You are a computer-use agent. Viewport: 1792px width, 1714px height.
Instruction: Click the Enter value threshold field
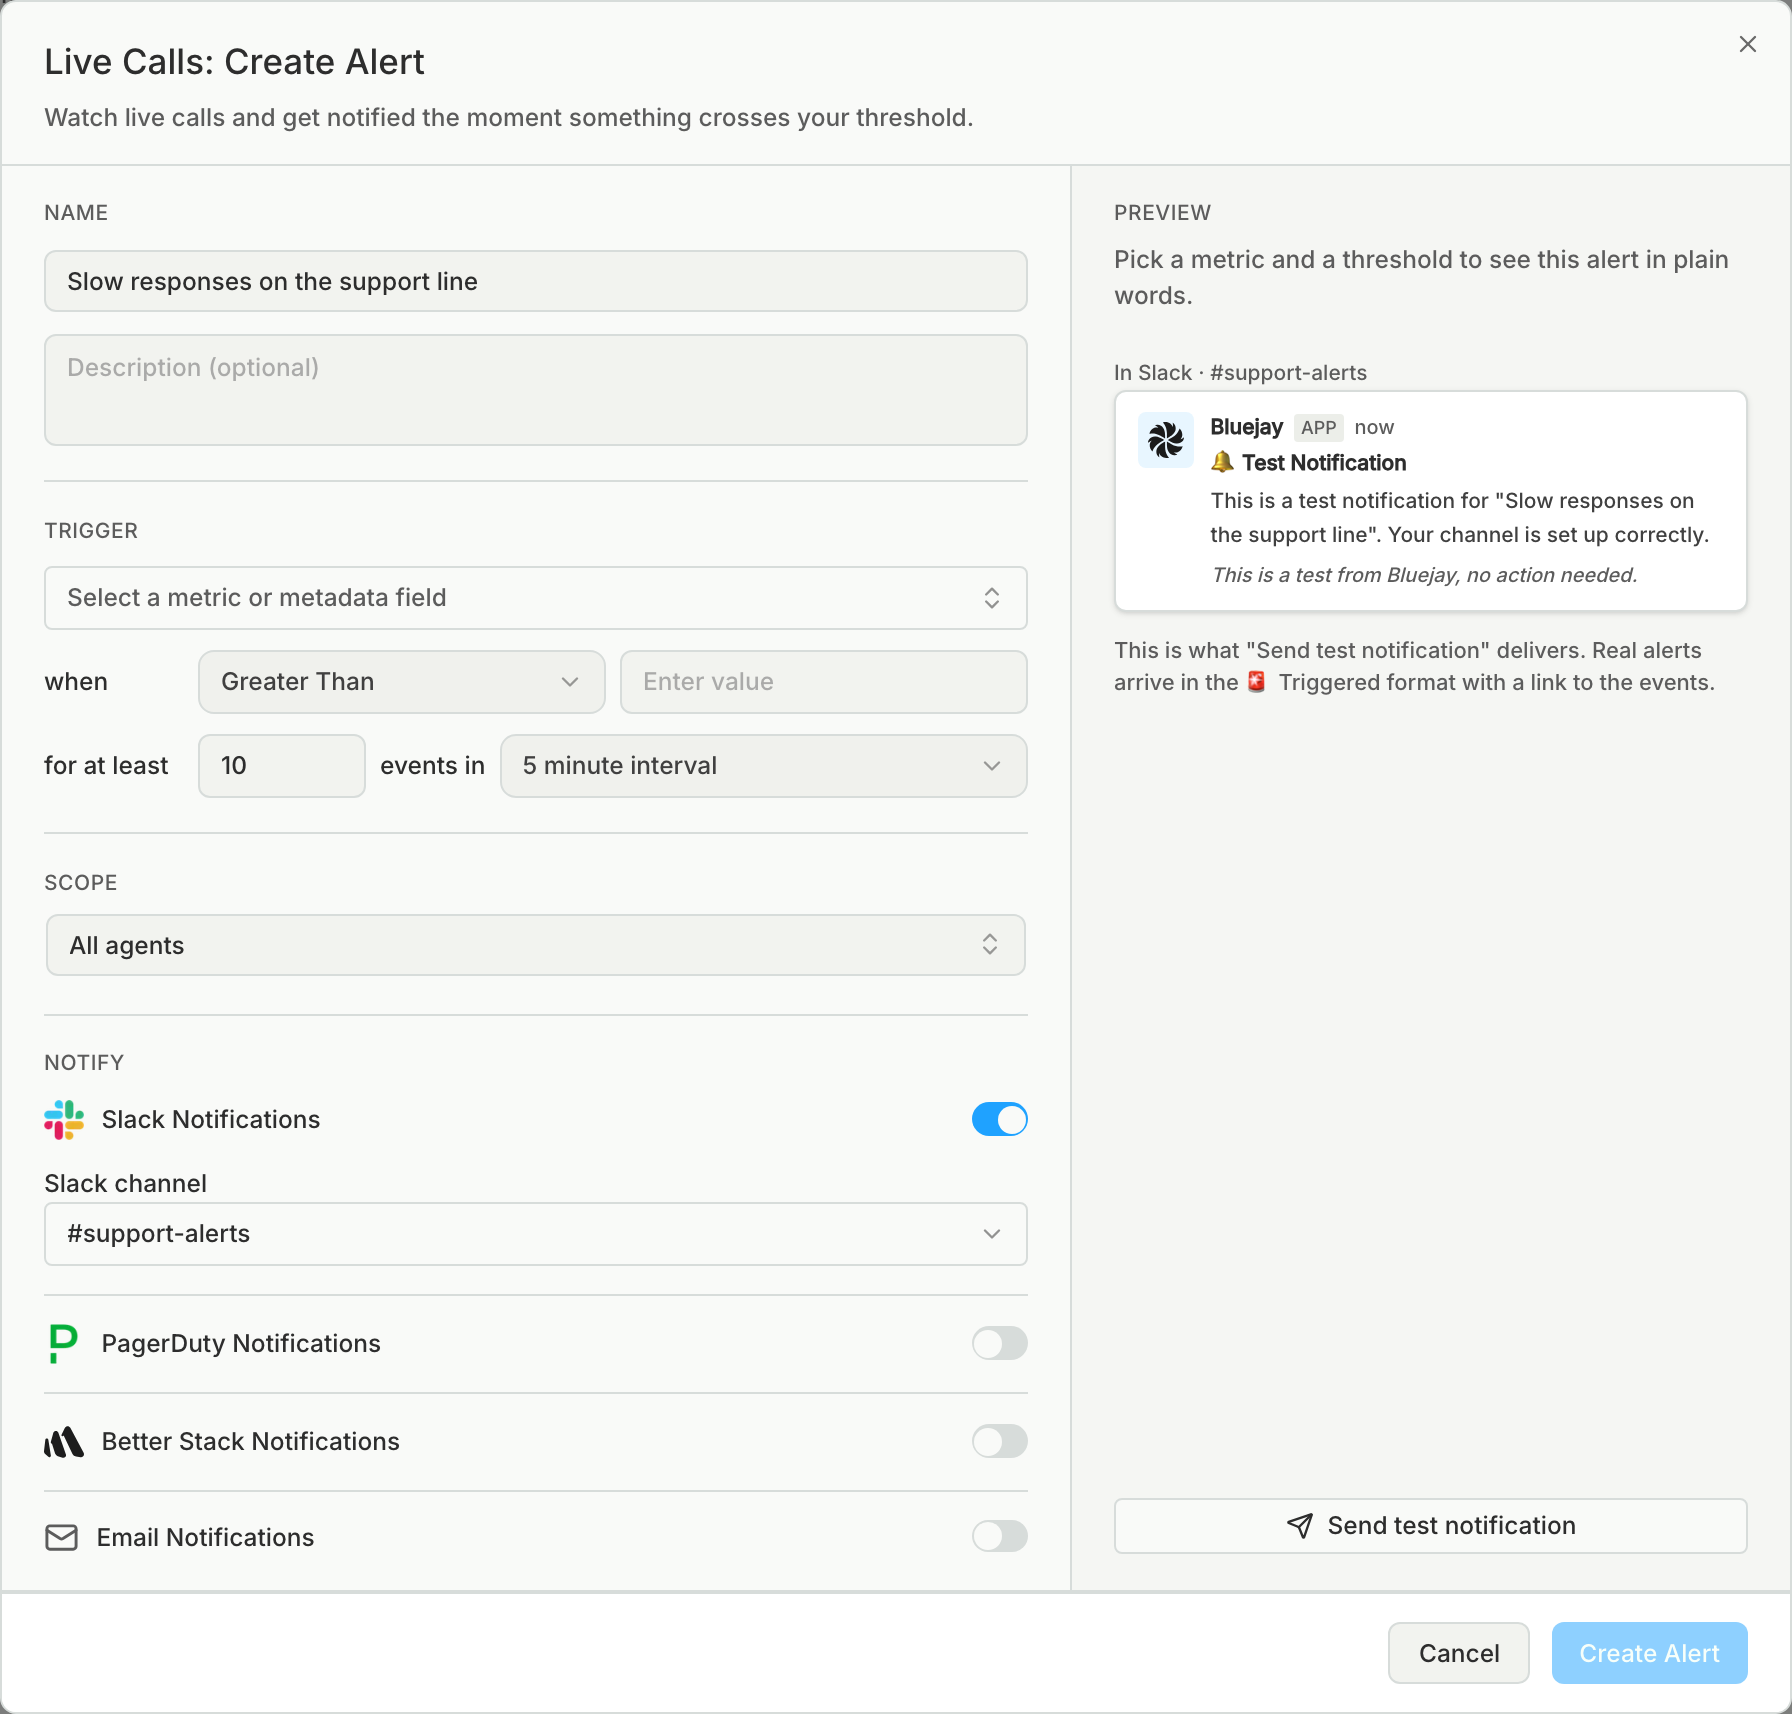(824, 682)
